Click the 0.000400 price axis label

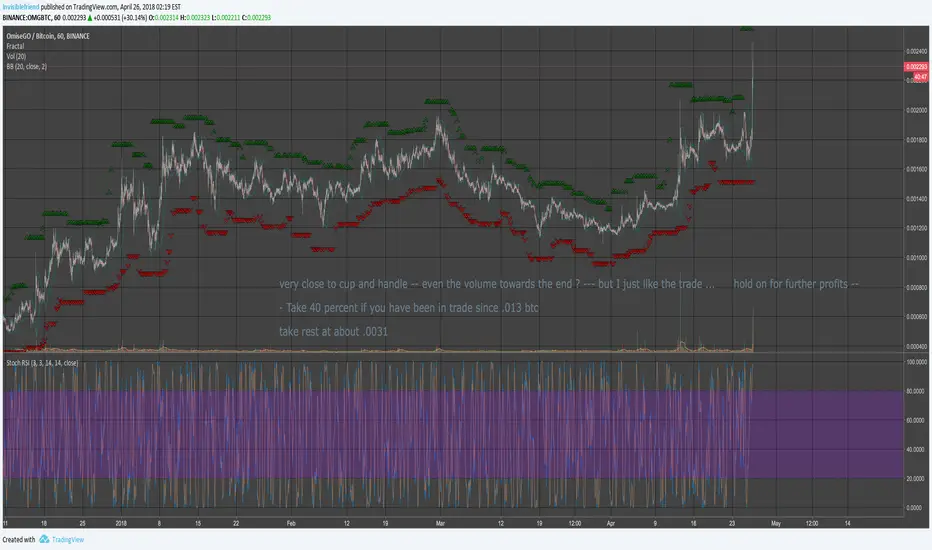pos(917,347)
